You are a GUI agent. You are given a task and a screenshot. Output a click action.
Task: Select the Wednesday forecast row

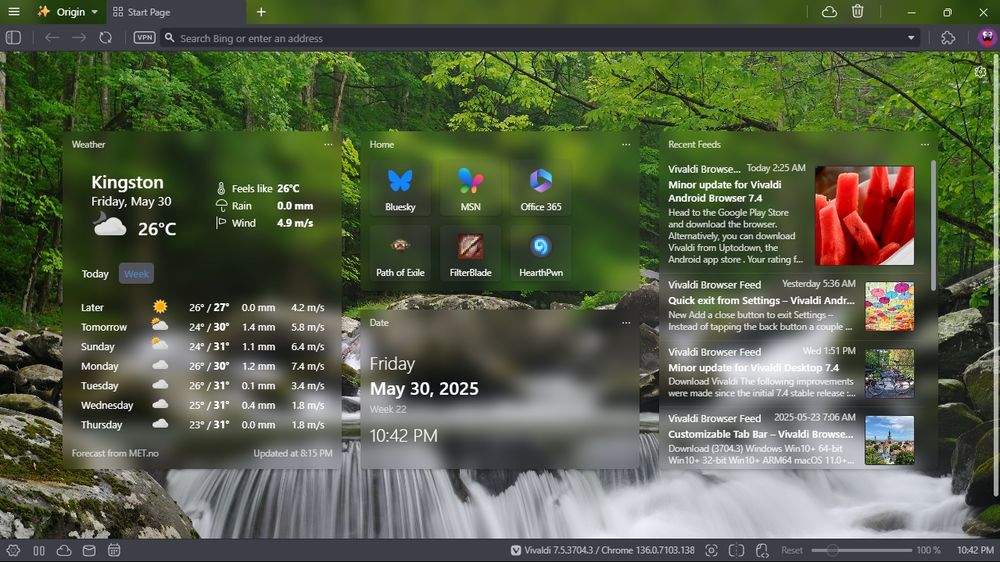203,405
